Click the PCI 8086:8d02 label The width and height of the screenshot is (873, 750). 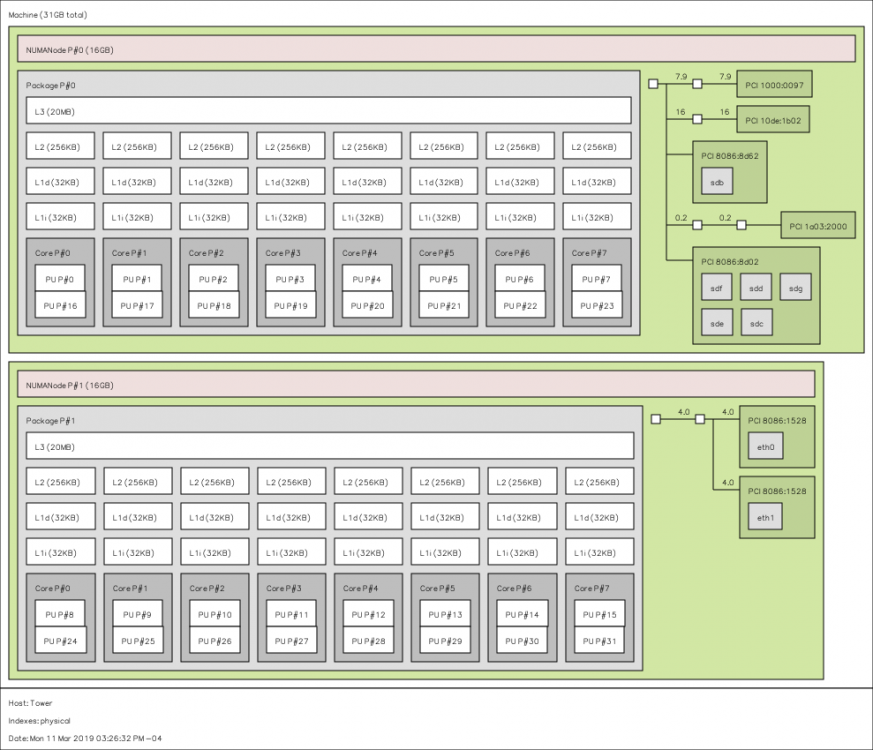[730, 262]
